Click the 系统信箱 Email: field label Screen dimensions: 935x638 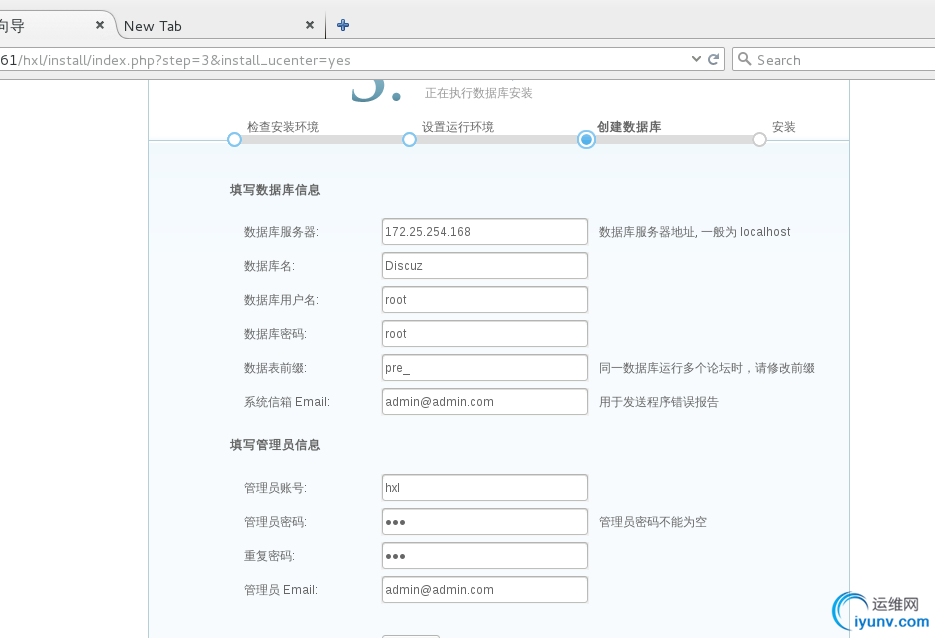pos(287,402)
